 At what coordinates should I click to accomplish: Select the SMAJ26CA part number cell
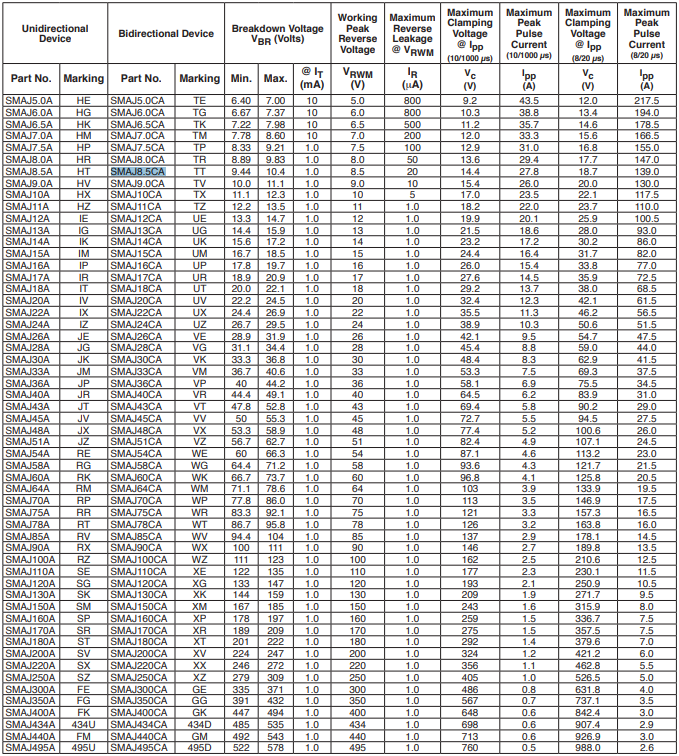point(135,336)
